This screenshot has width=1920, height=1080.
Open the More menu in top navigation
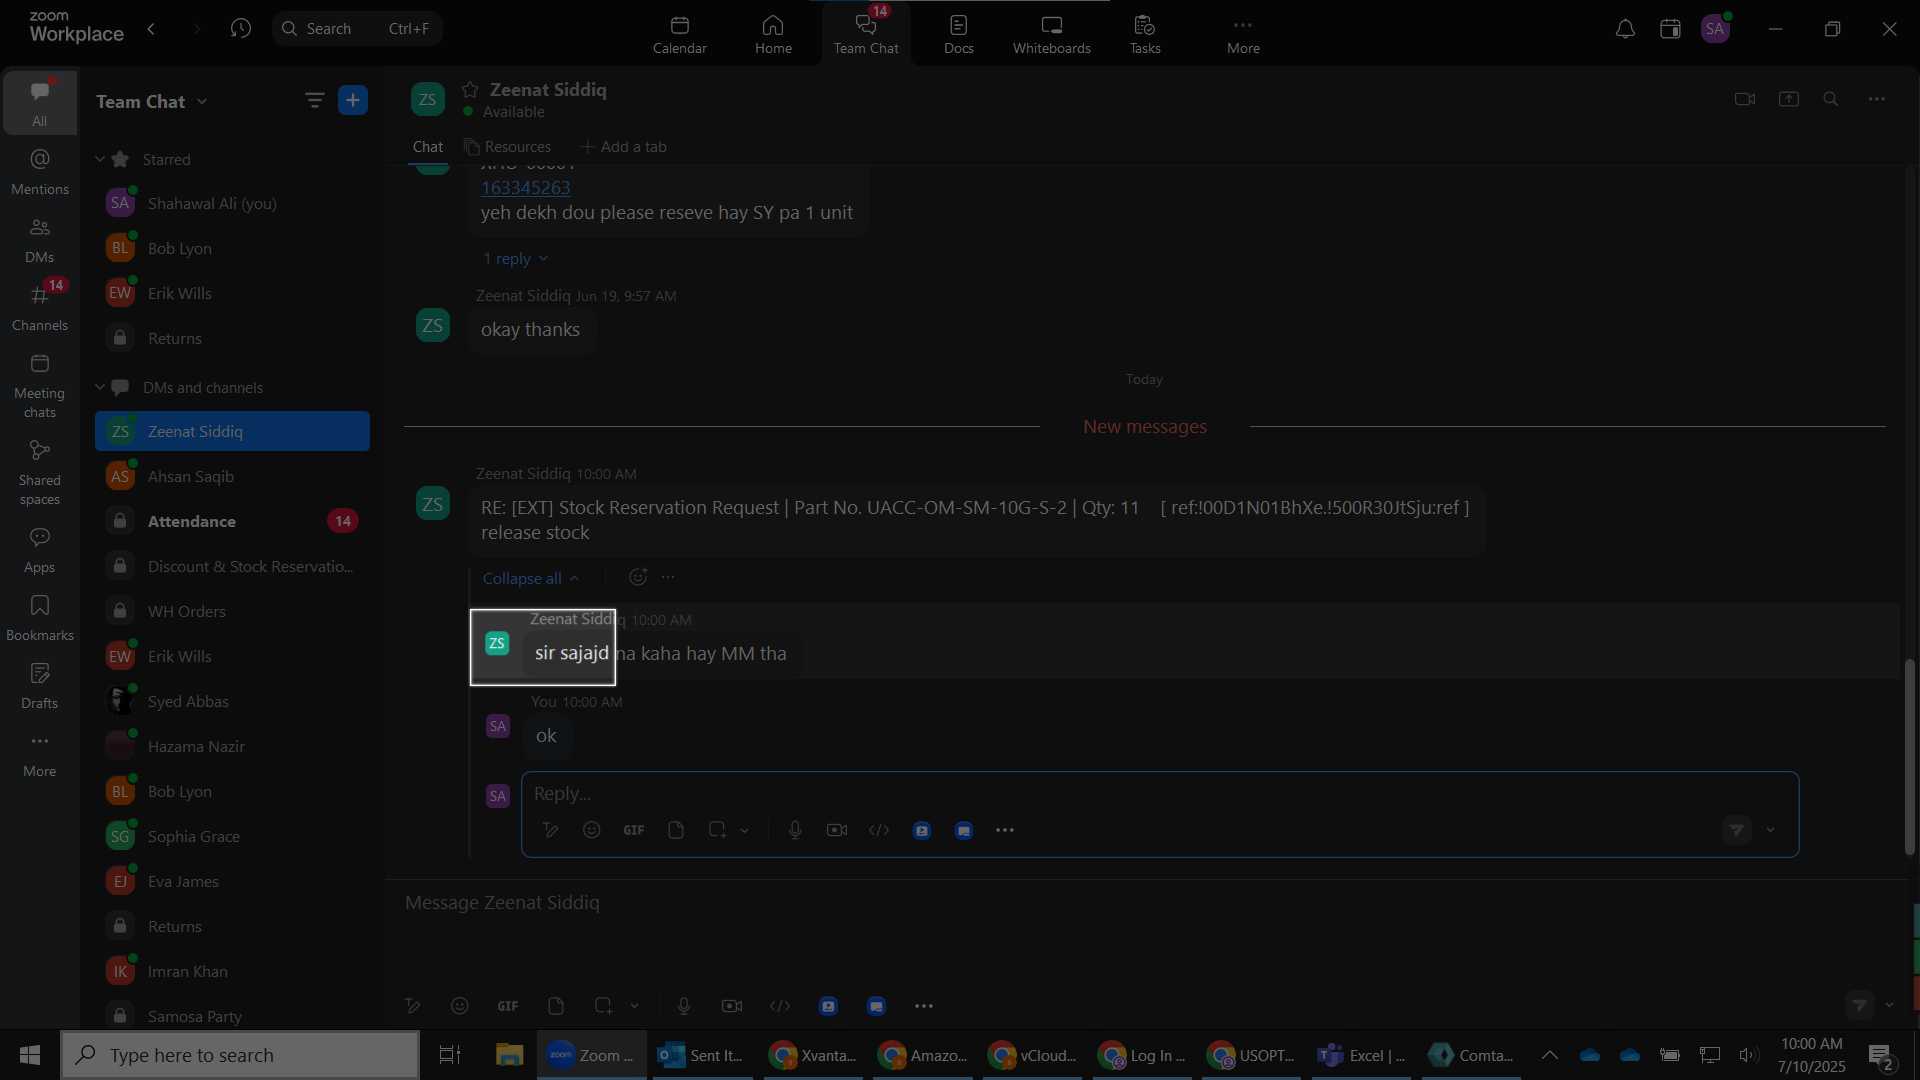pos(1243,34)
